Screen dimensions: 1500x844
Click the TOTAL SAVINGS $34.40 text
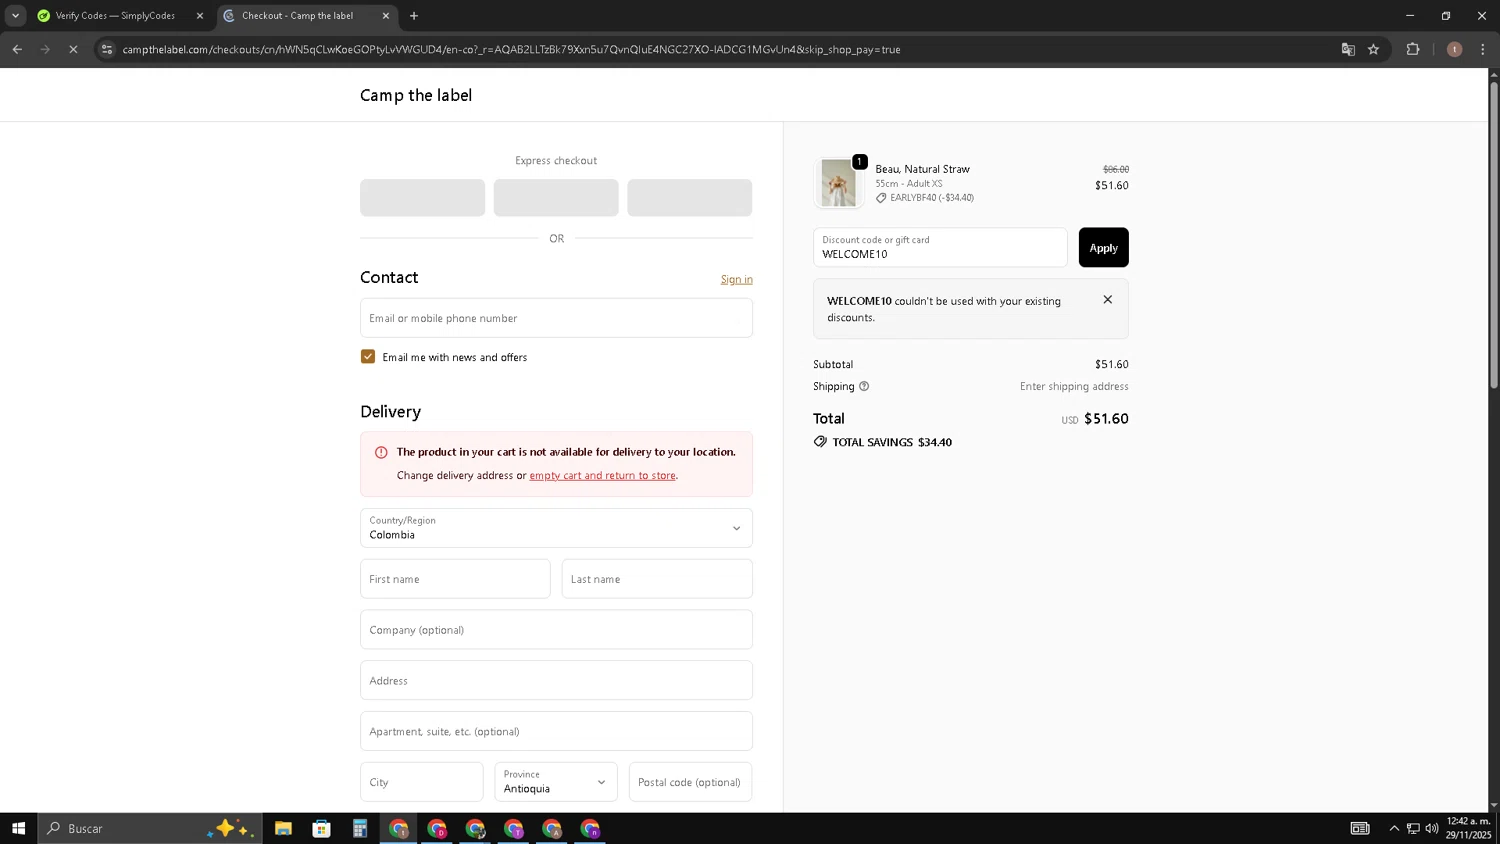(x=892, y=442)
